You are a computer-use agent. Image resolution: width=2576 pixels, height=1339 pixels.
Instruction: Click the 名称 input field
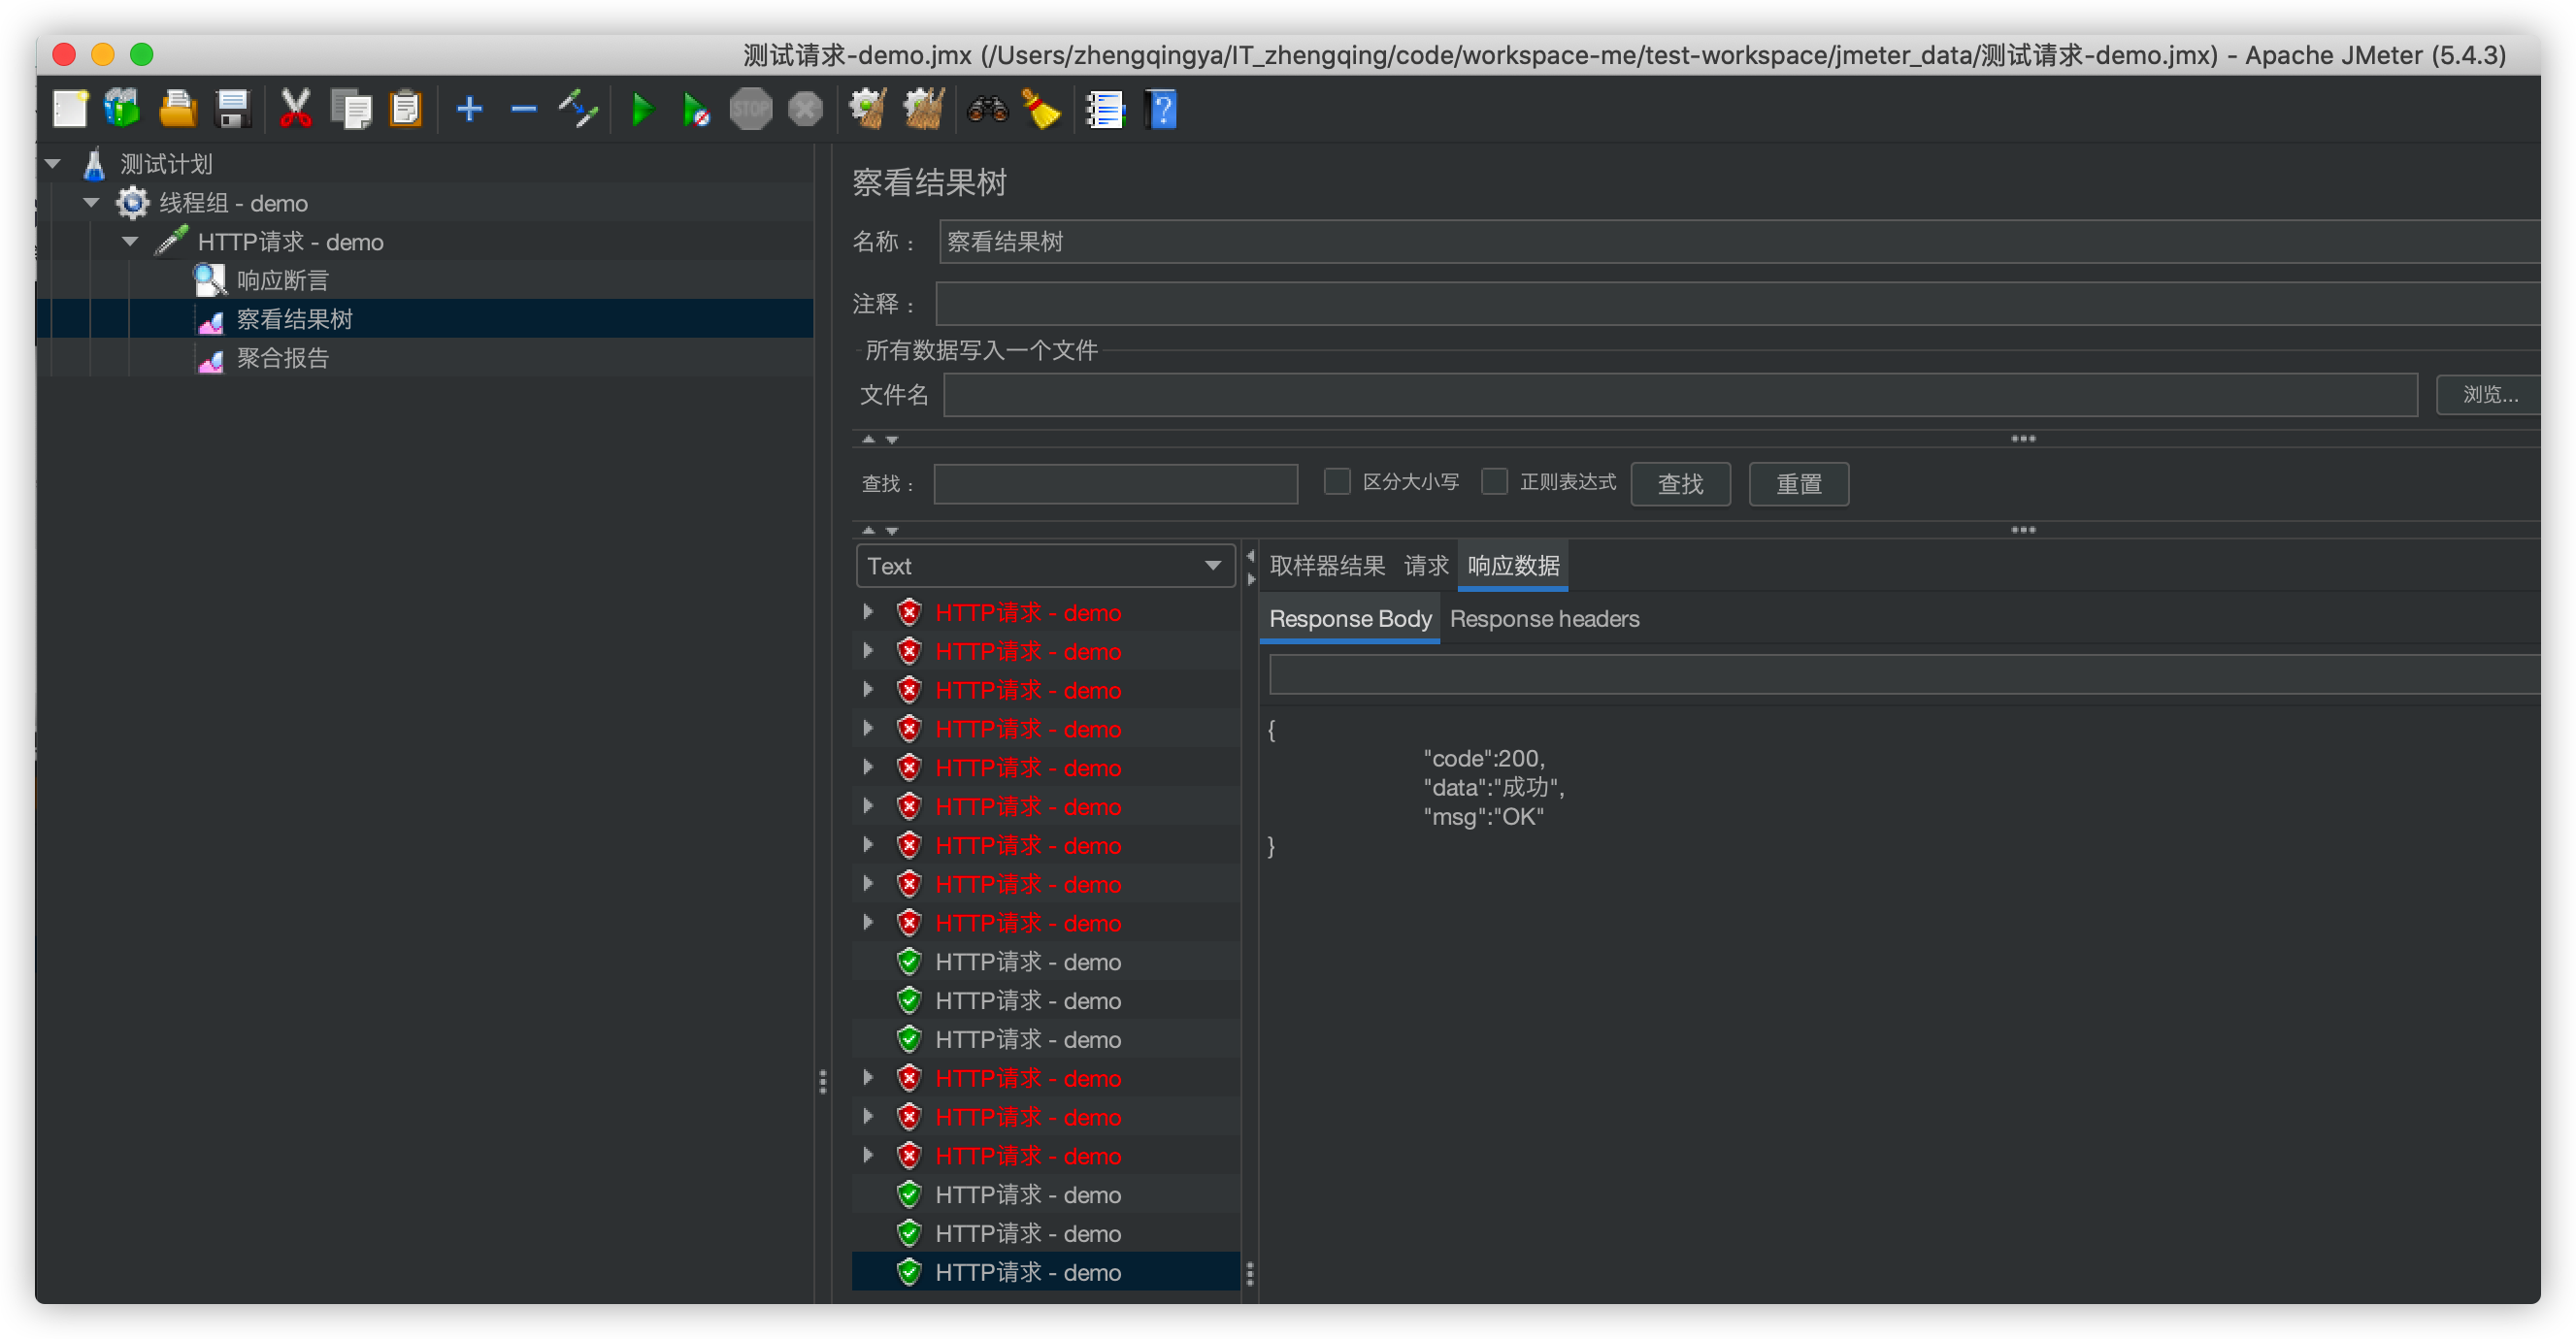1739,242
